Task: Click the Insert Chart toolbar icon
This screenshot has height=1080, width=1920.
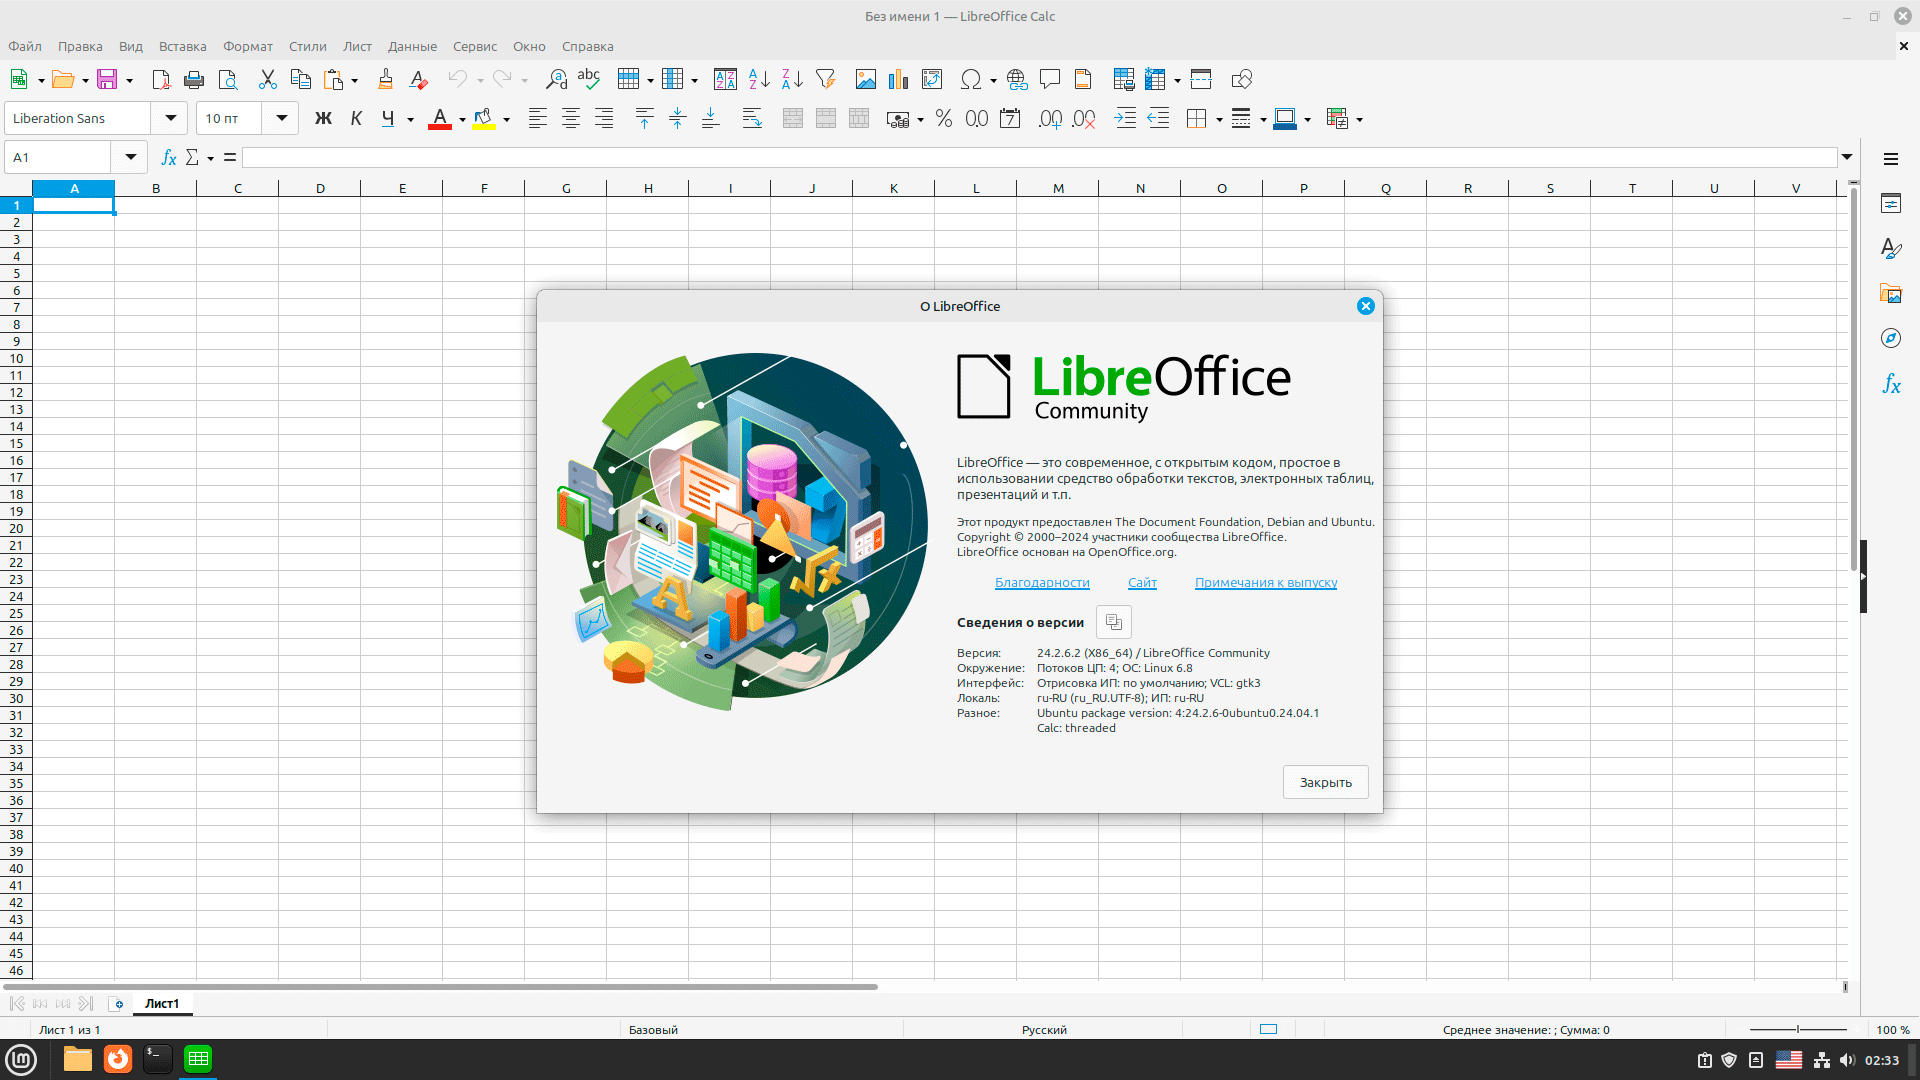Action: click(x=898, y=80)
